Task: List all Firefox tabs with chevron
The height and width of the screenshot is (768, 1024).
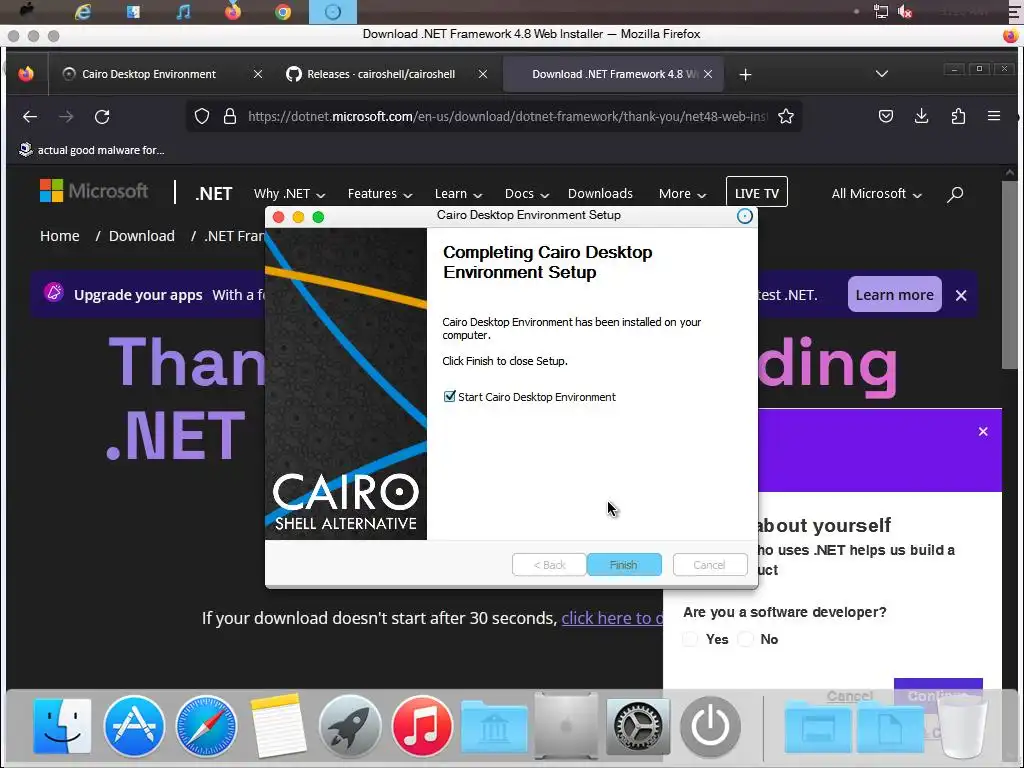Action: (882, 74)
